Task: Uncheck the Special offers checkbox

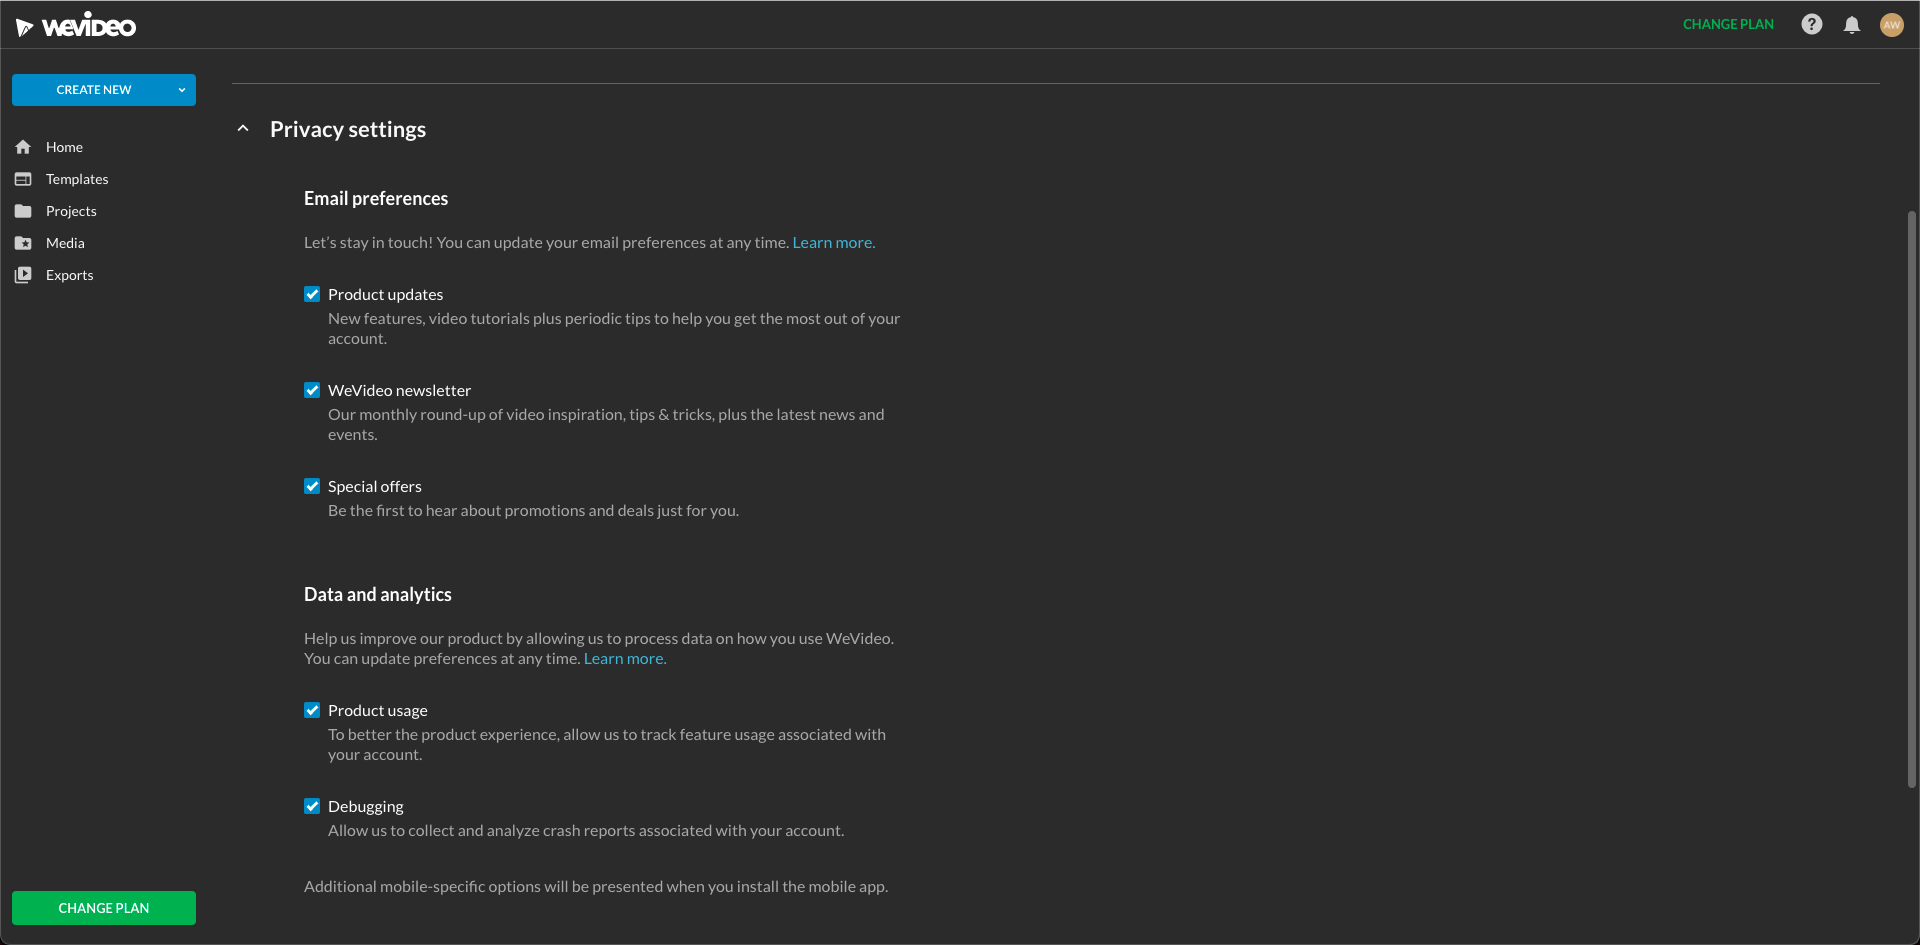Action: point(312,486)
